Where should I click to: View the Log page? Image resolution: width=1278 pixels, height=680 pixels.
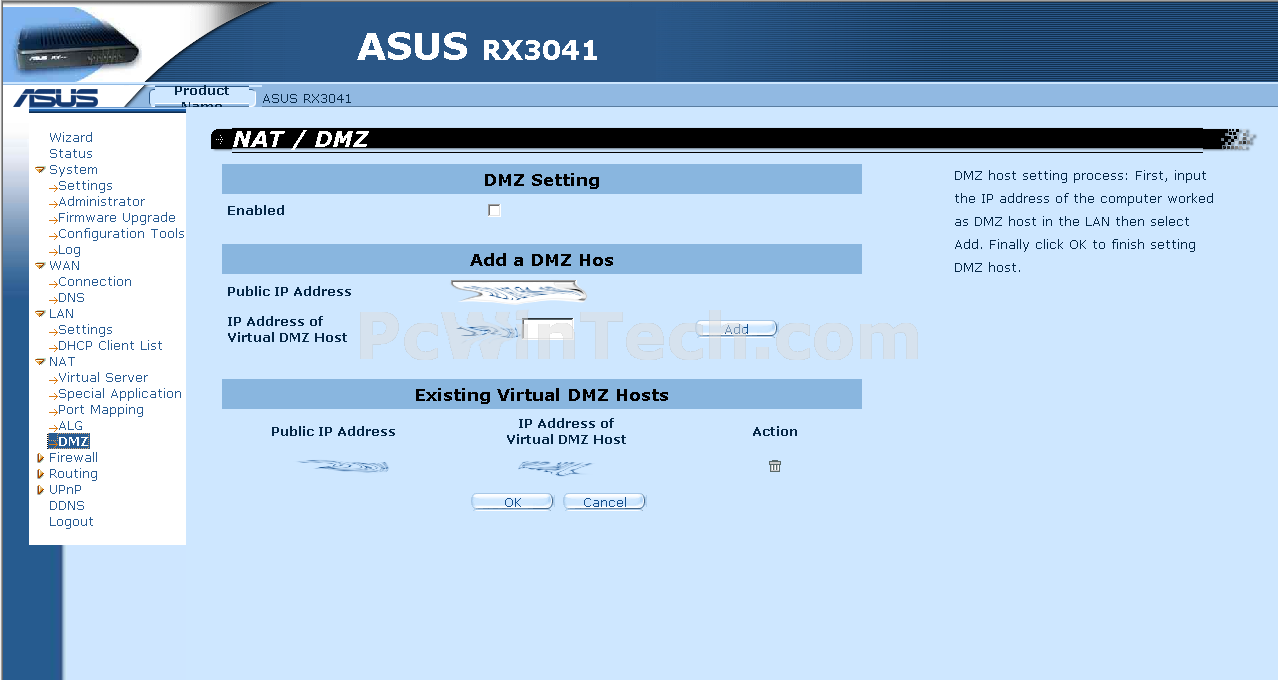coord(69,250)
